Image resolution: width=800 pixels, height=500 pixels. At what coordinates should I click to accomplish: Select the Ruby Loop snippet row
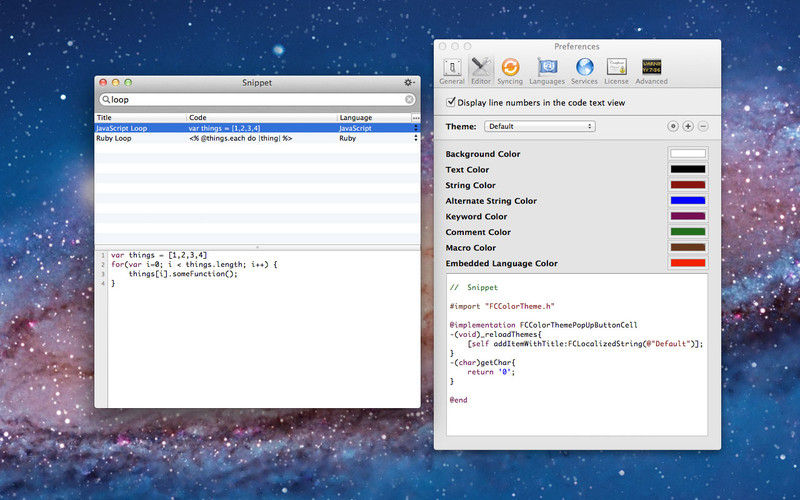click(257, 138)
